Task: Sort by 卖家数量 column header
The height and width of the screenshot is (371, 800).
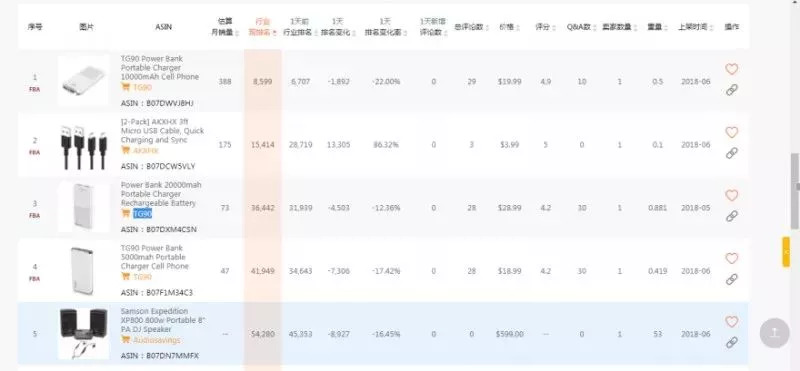Action: point(619,27)
